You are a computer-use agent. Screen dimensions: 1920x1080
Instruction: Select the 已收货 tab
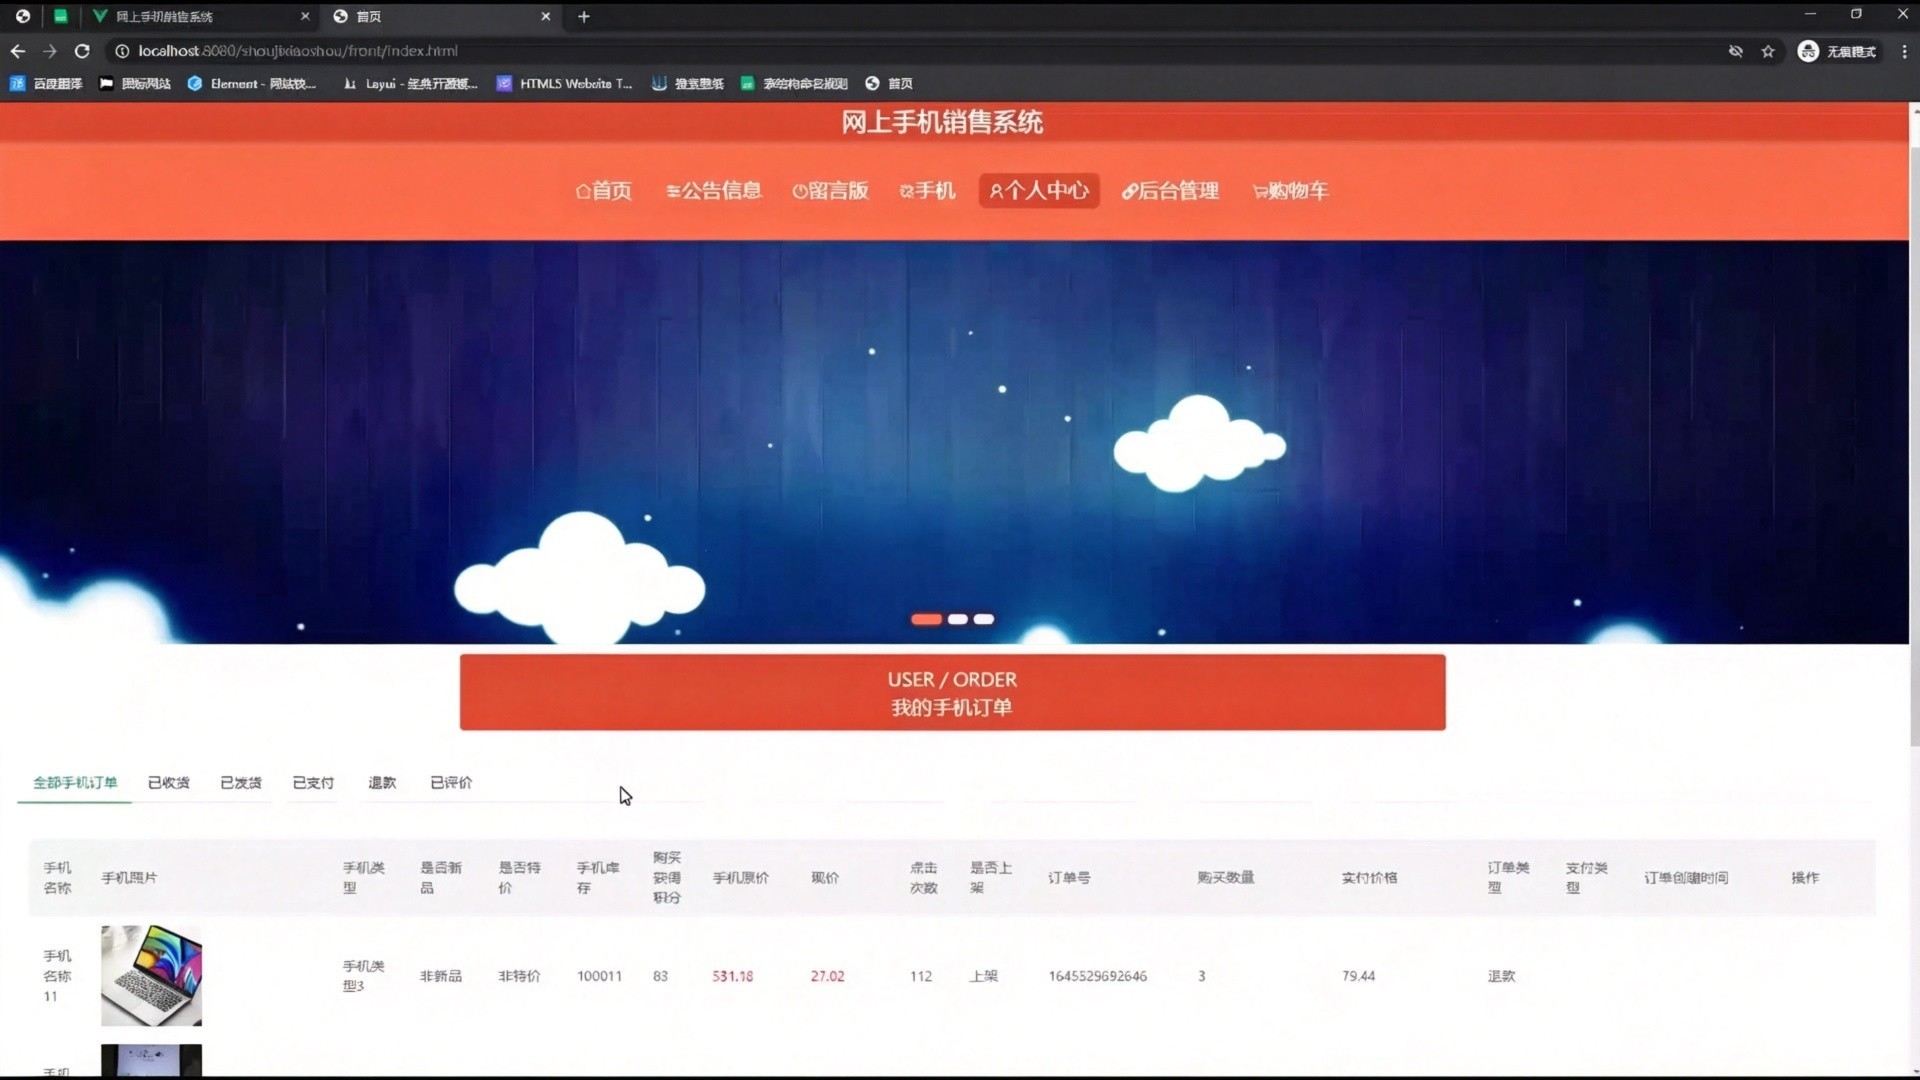click(168, 783)
